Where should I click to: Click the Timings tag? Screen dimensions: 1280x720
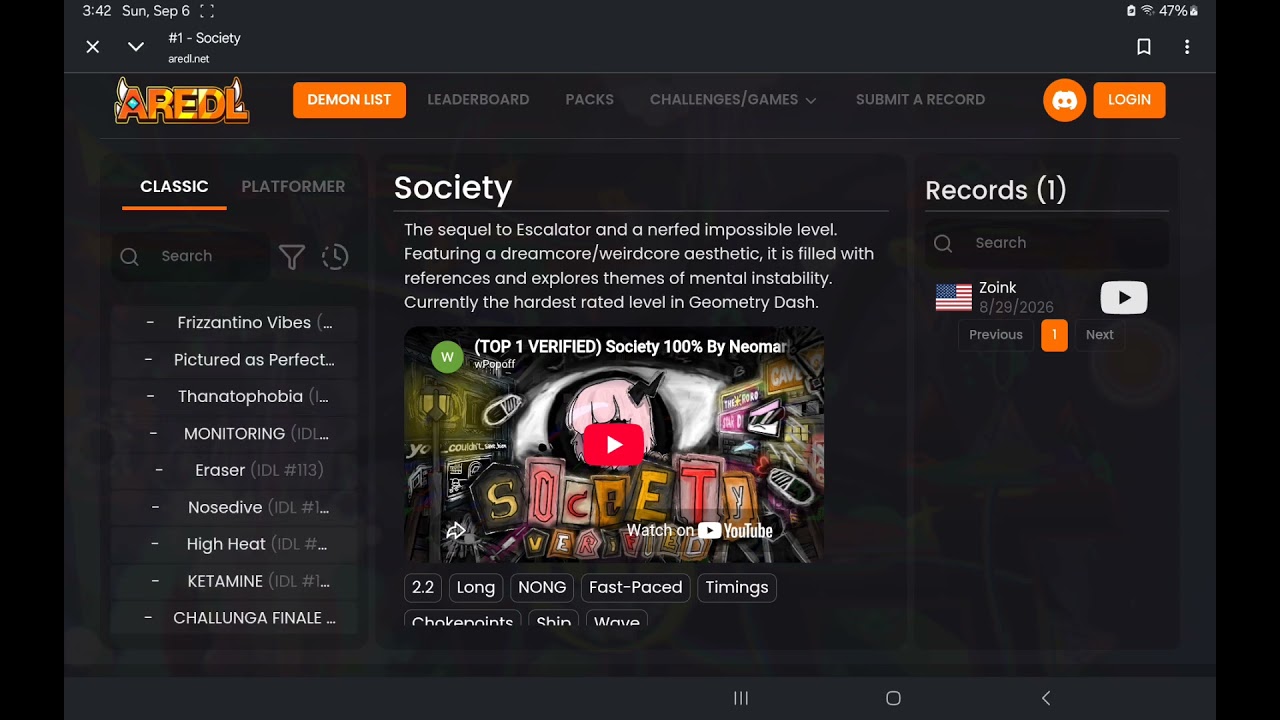point(737,588)
